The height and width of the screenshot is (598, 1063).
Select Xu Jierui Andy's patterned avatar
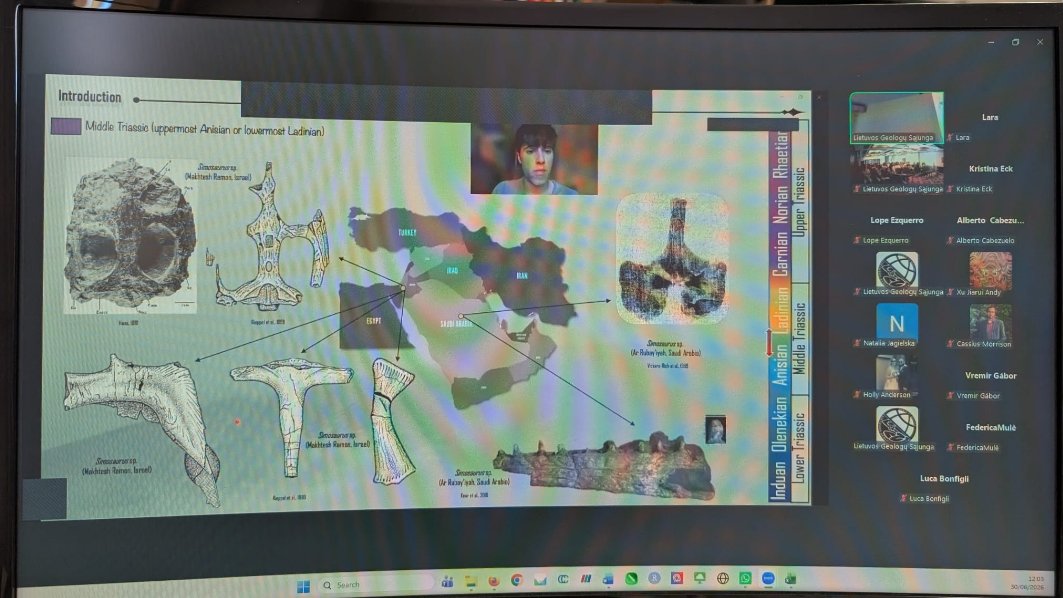[x=990, y=270]
